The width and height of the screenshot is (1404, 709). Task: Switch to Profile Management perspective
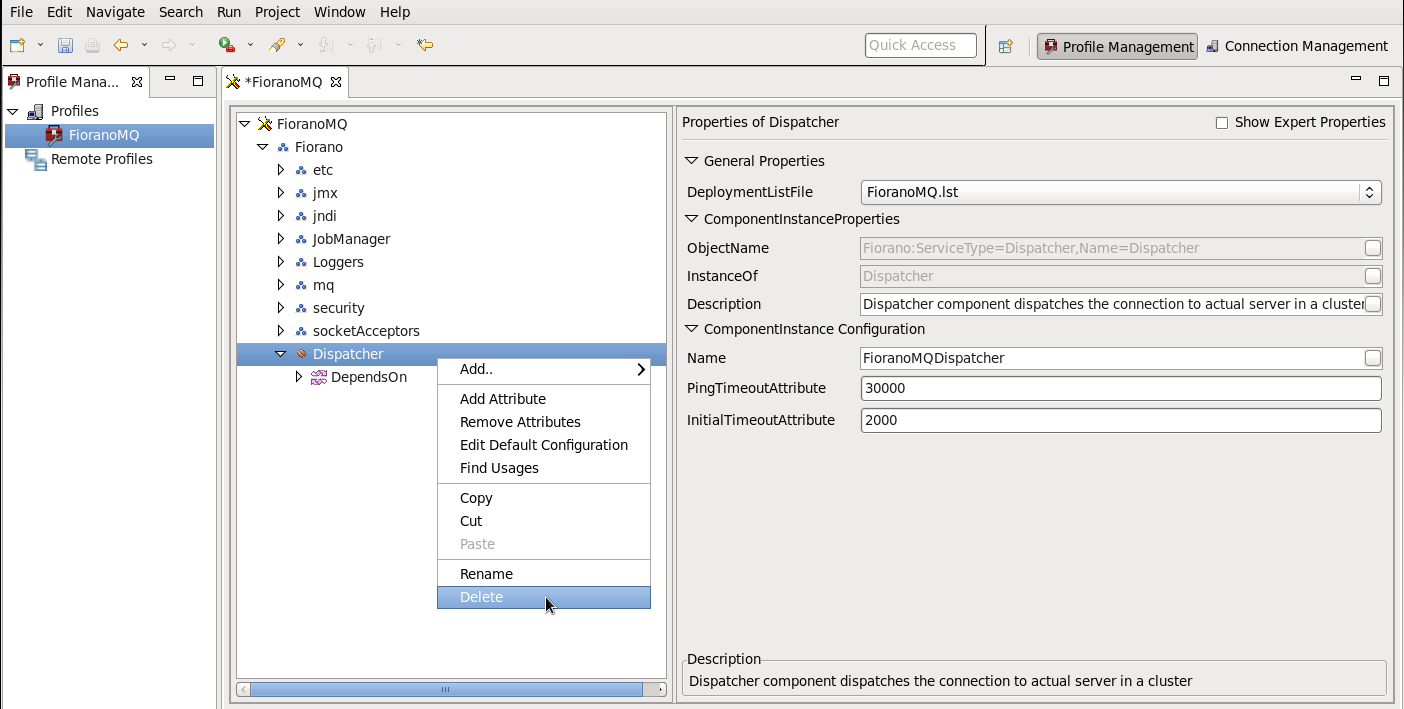[1117, 46]
